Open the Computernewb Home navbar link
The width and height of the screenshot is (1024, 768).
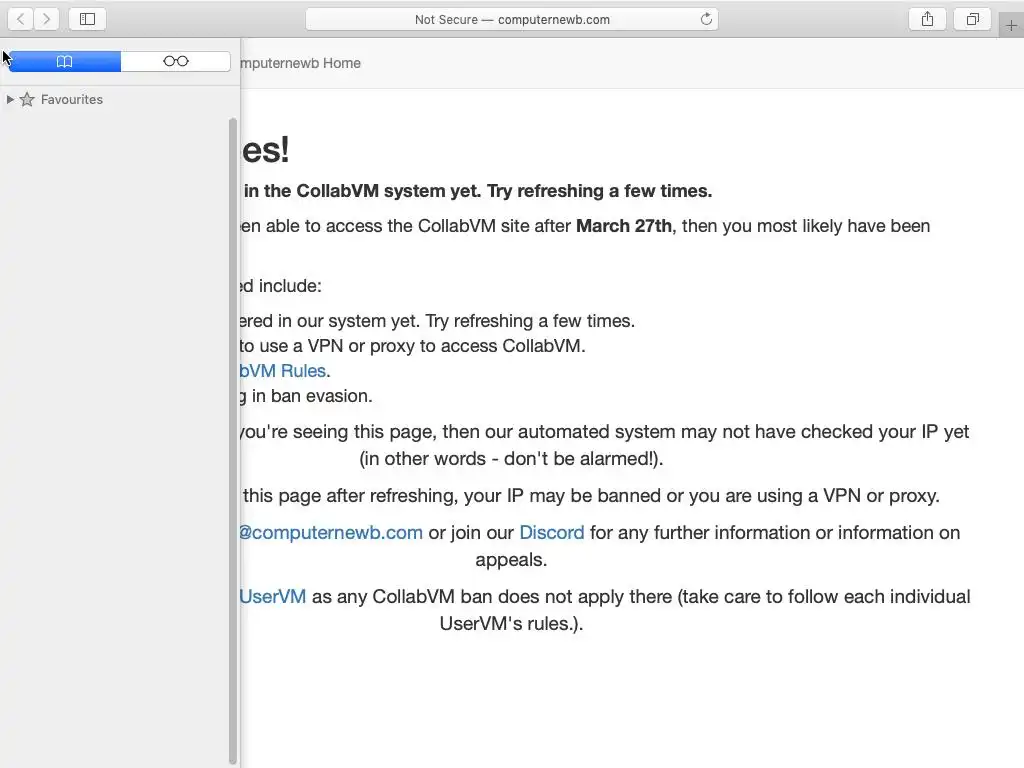click(300, 63)
